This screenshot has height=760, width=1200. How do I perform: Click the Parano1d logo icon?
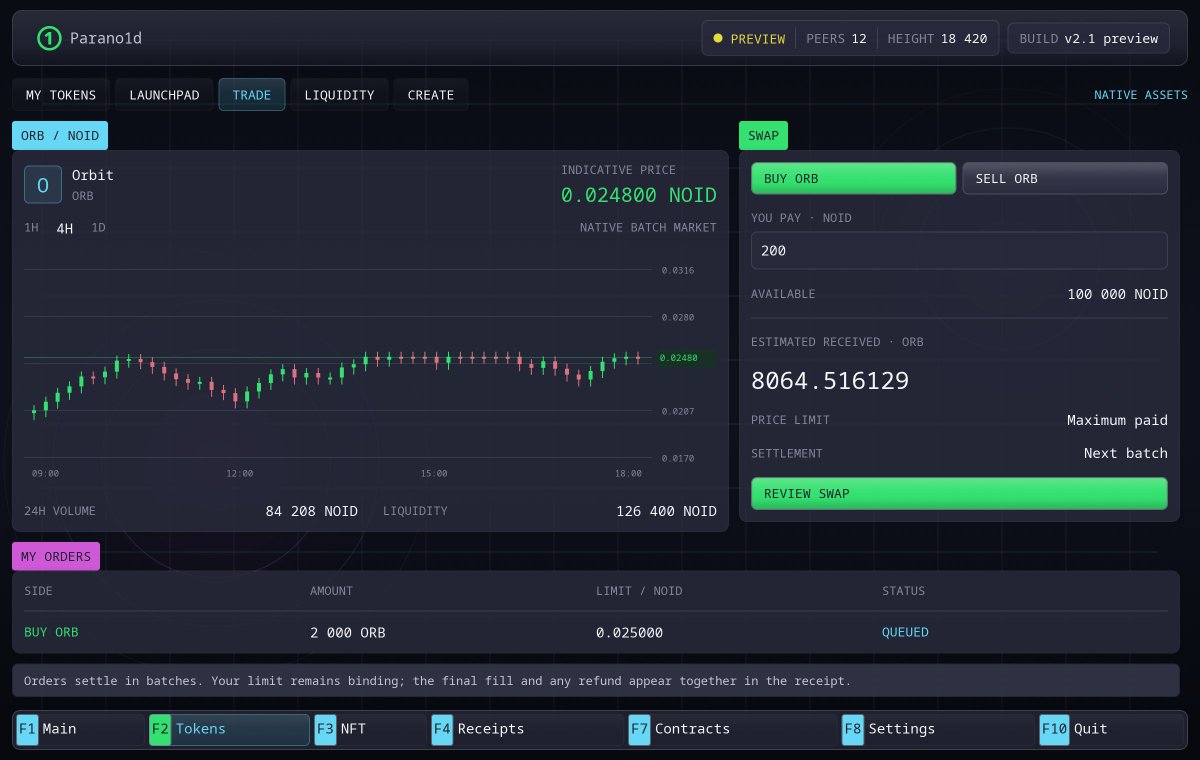click(49, 38)
